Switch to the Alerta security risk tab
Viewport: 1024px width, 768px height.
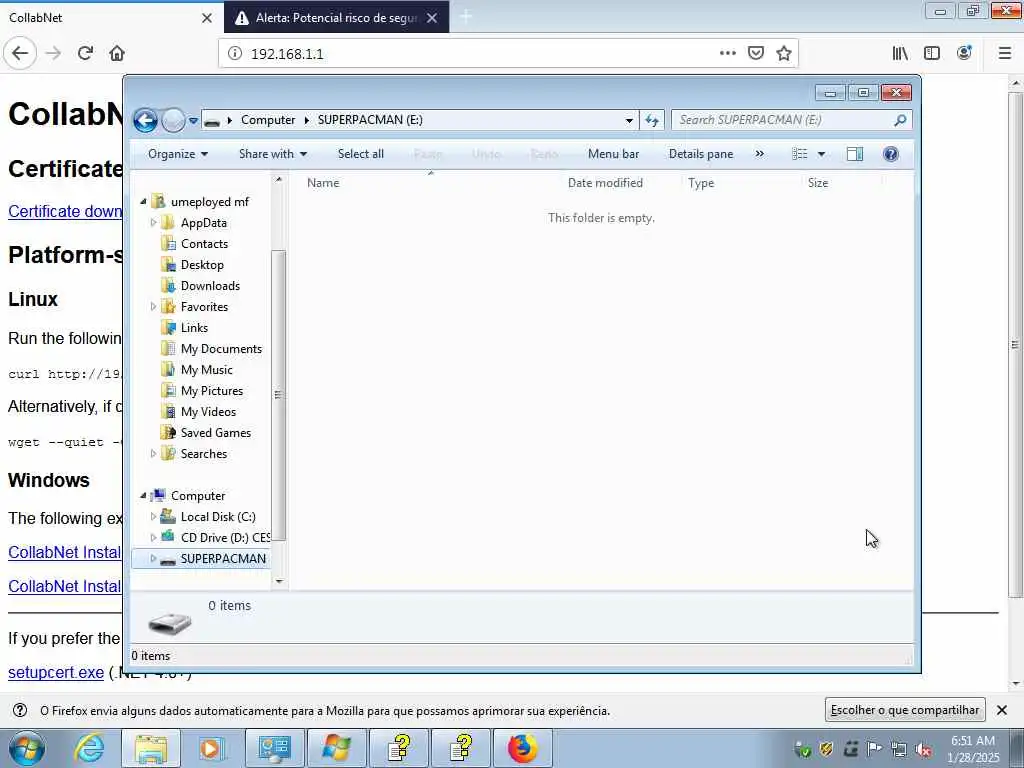click(336, 18)
